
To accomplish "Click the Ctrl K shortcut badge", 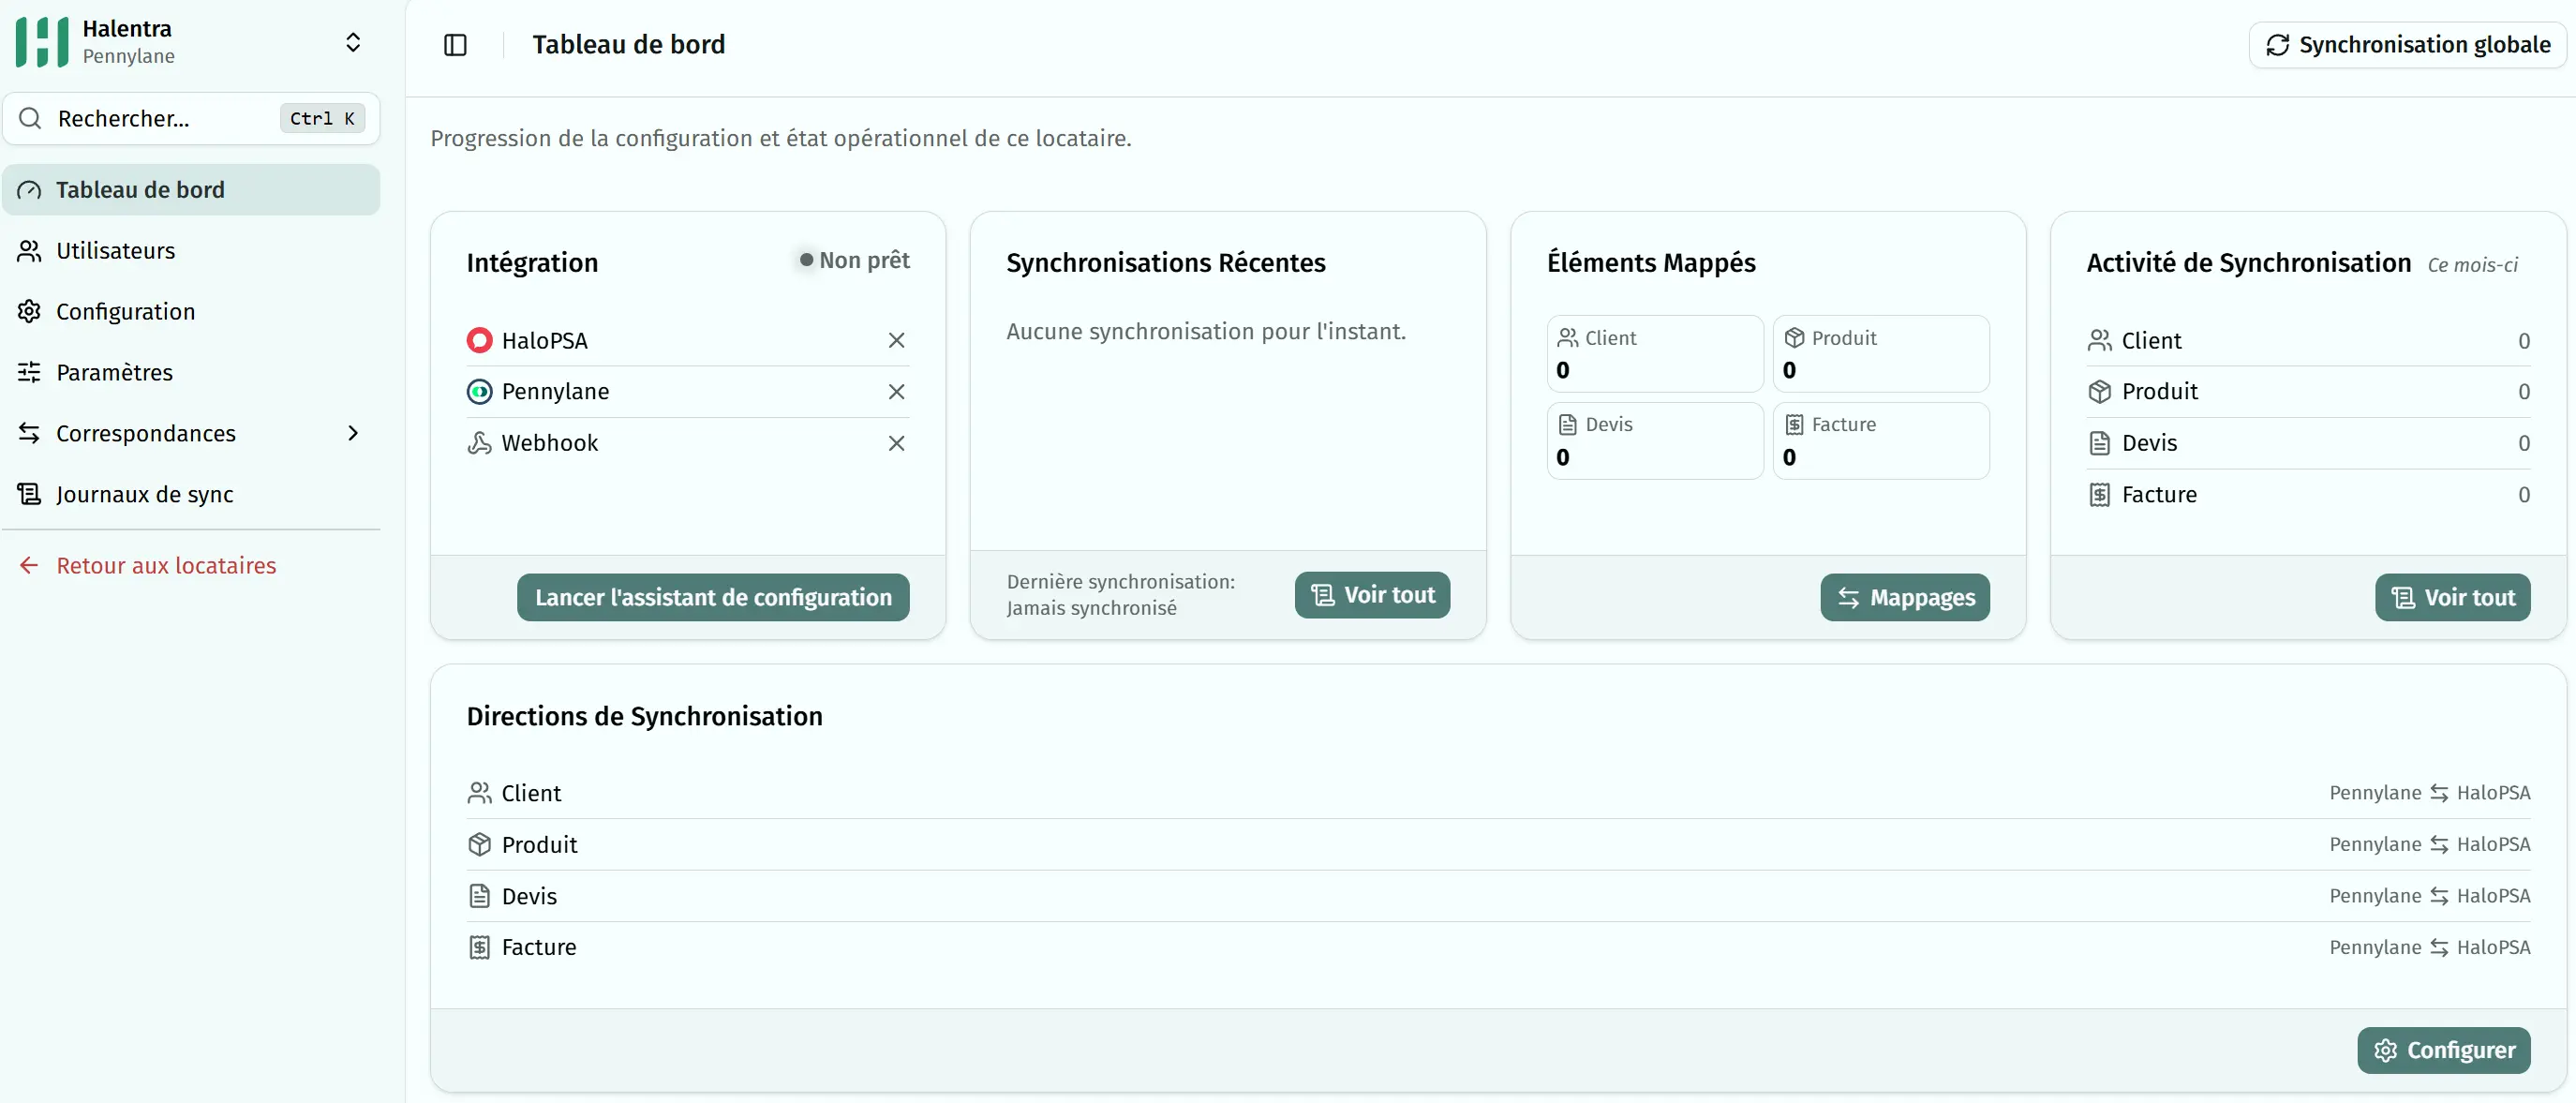I will tap(322, 118).
